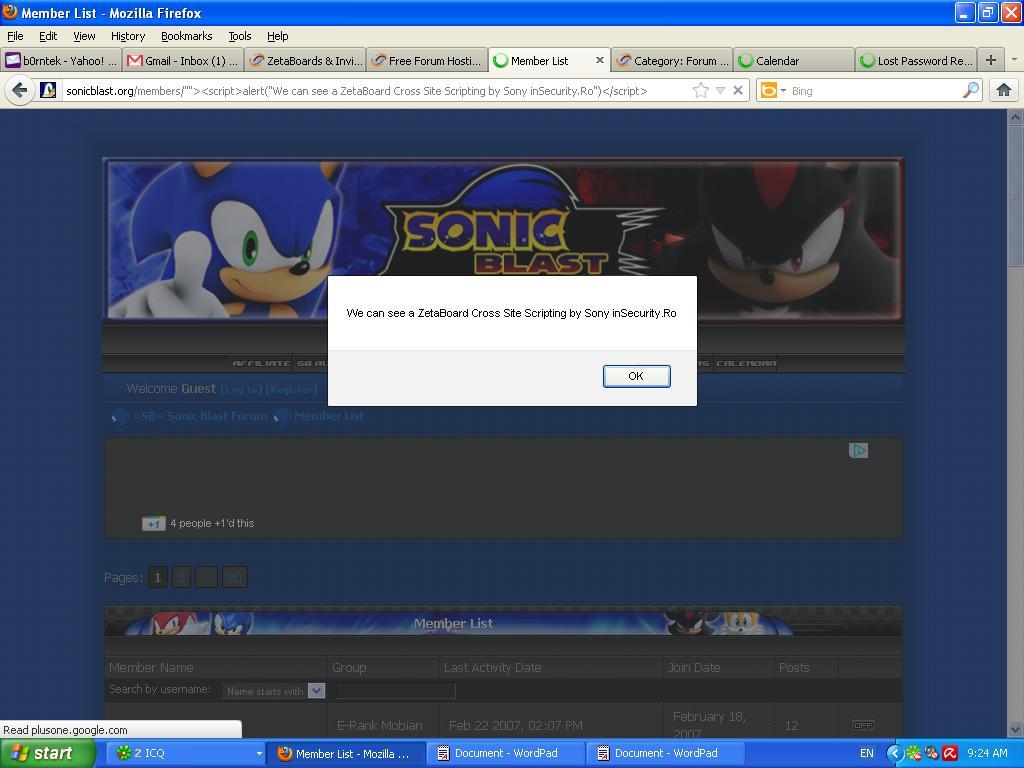Image resolution: width=1024 pixels, height=768 pixels.
Task: Open the Member List breadcrumb link
Action: coord(328,416)
